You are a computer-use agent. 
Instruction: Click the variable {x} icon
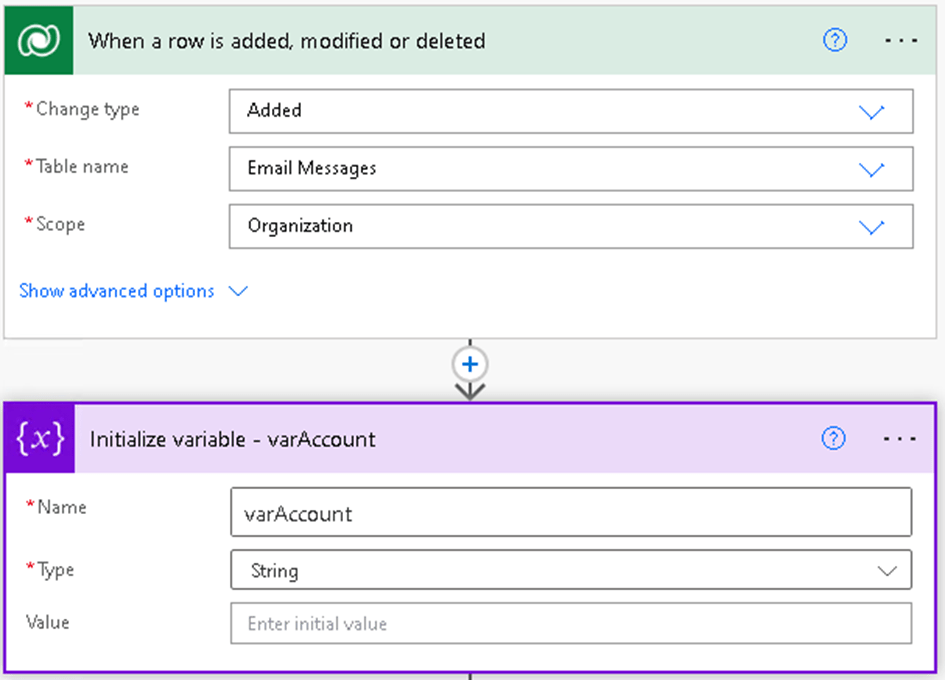(41, 439)
